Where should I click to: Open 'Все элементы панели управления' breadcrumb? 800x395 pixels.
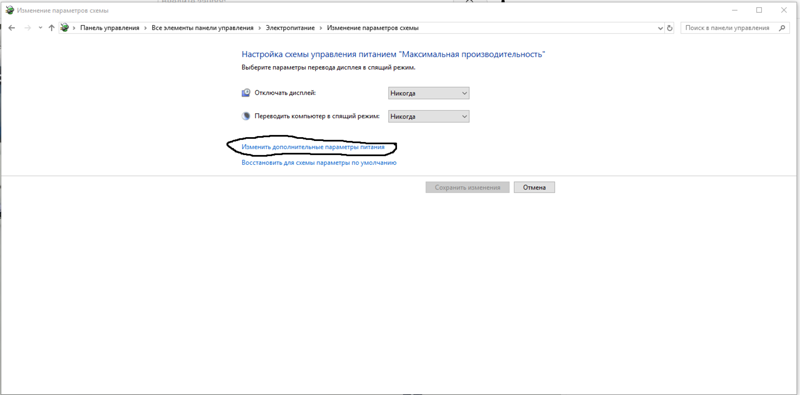203,28
